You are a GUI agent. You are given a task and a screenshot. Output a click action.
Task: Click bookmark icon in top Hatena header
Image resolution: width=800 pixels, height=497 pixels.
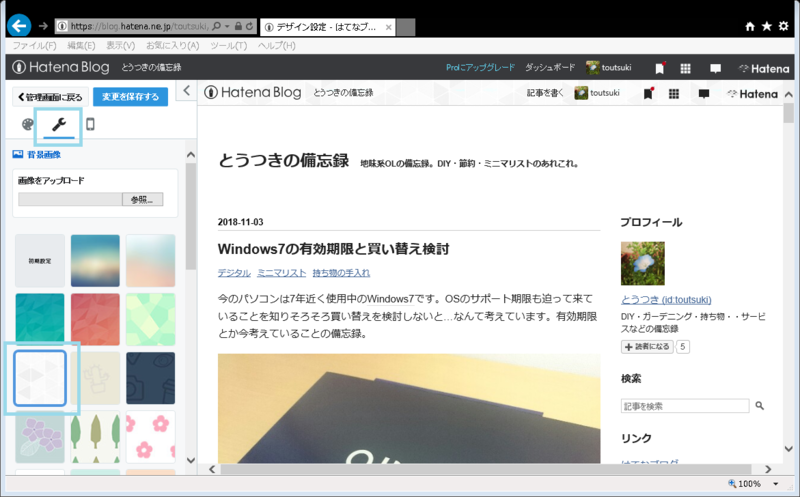click(x=659, y=68)
